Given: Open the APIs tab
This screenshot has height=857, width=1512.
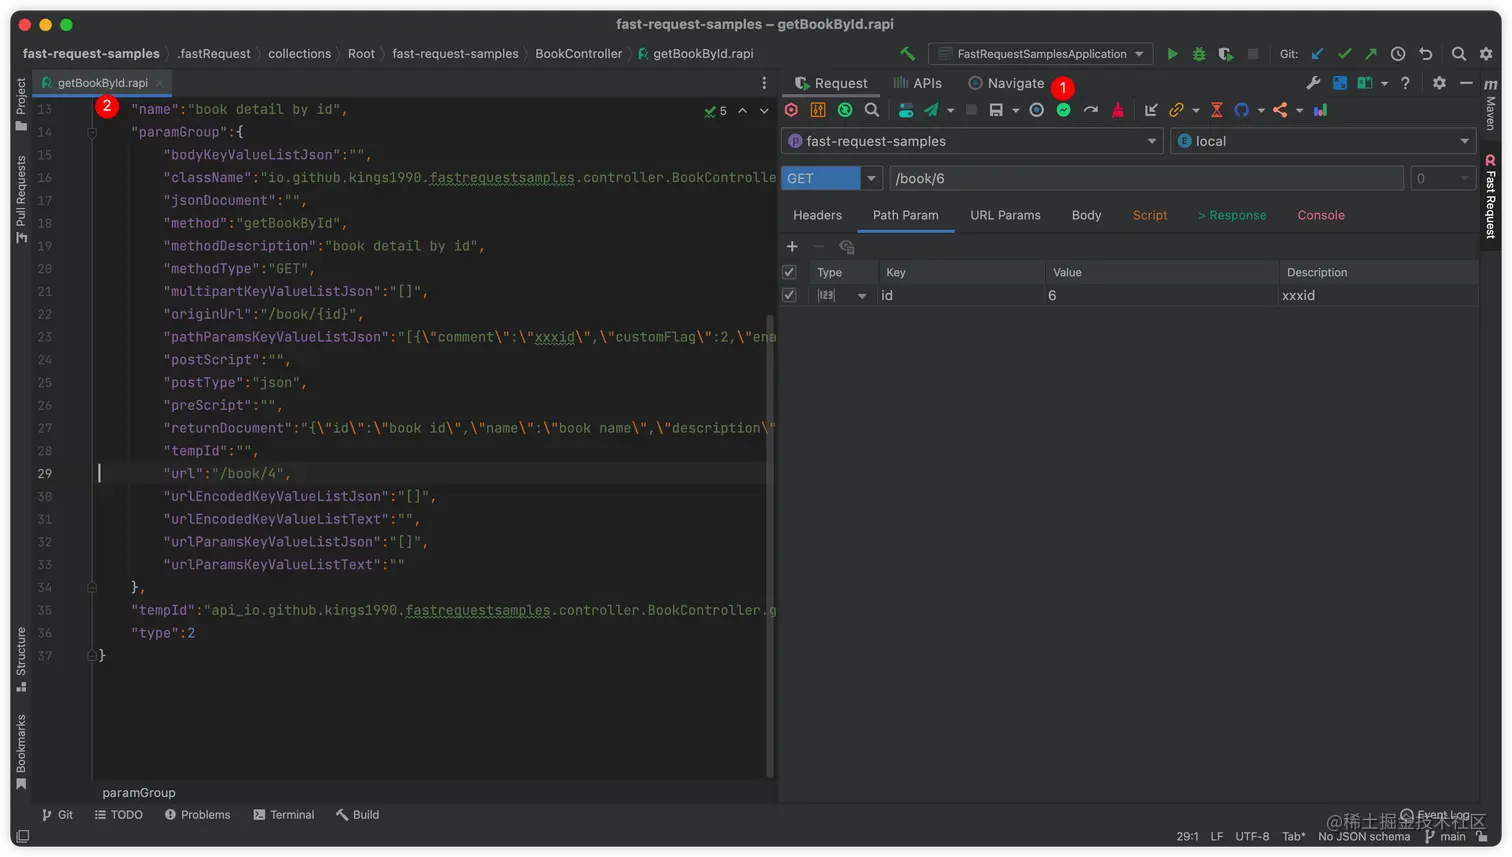Looking at the screenshot, I should pyautogui.click(x=917, y=83).
